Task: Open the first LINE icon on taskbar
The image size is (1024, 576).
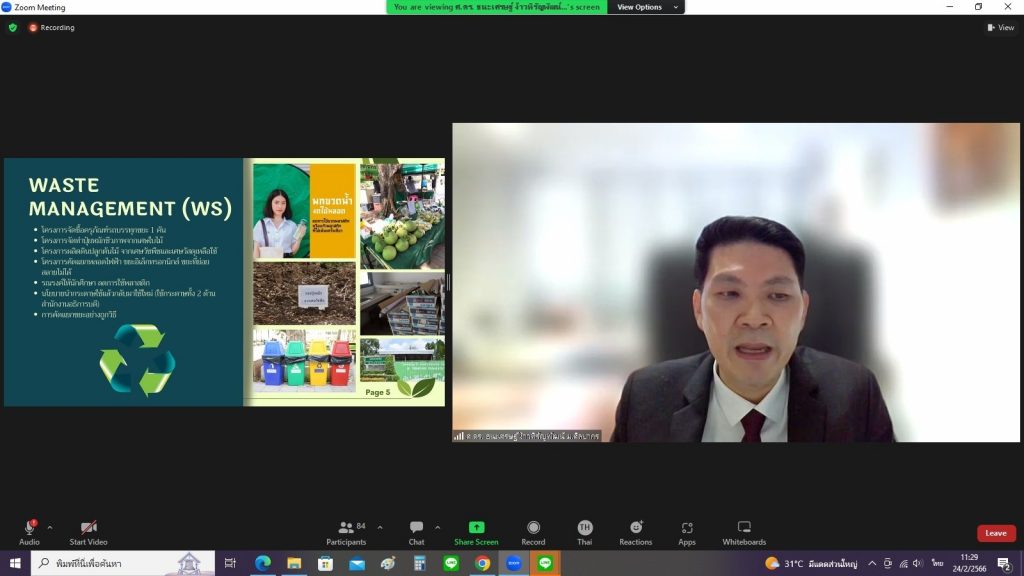Action: click(x=451, y=563)
